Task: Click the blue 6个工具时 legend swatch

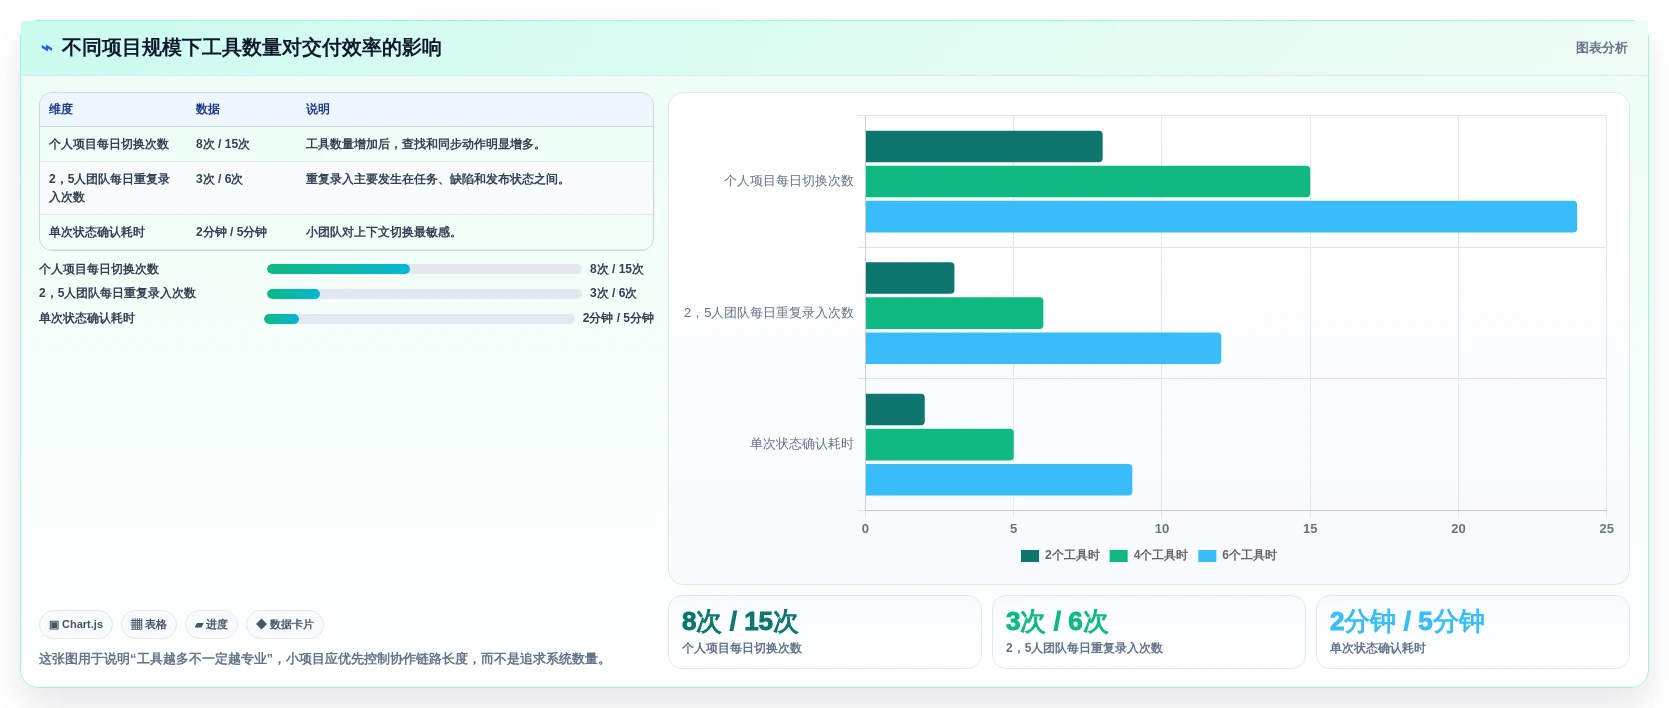Action: coord(1207,556)
